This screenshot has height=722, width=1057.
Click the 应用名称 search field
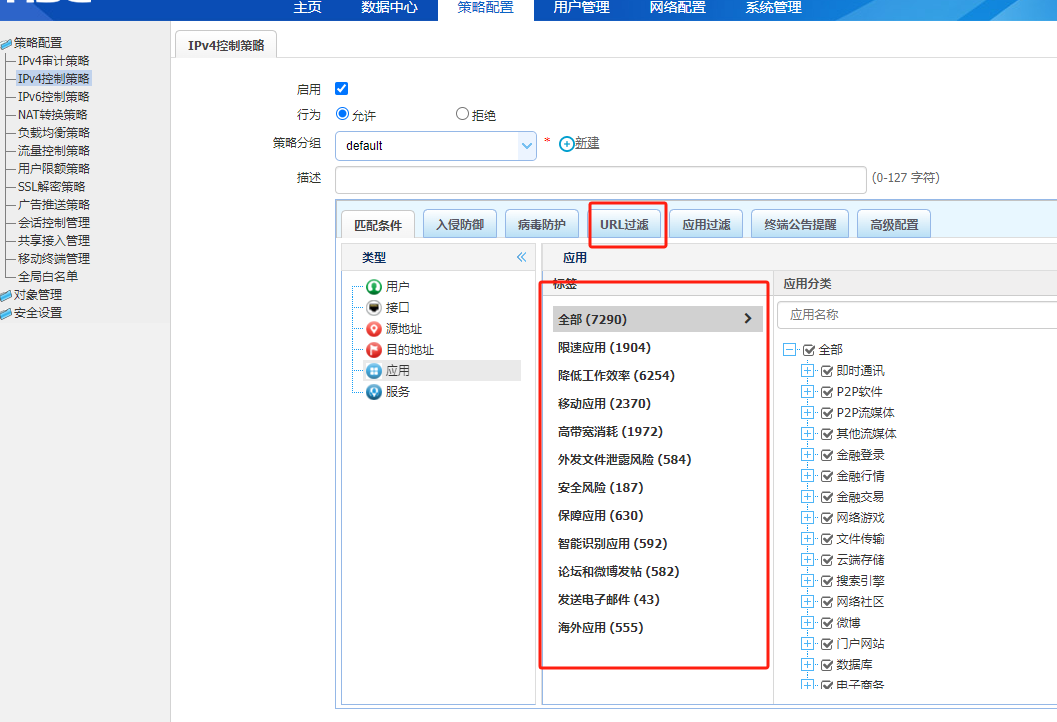917,315
